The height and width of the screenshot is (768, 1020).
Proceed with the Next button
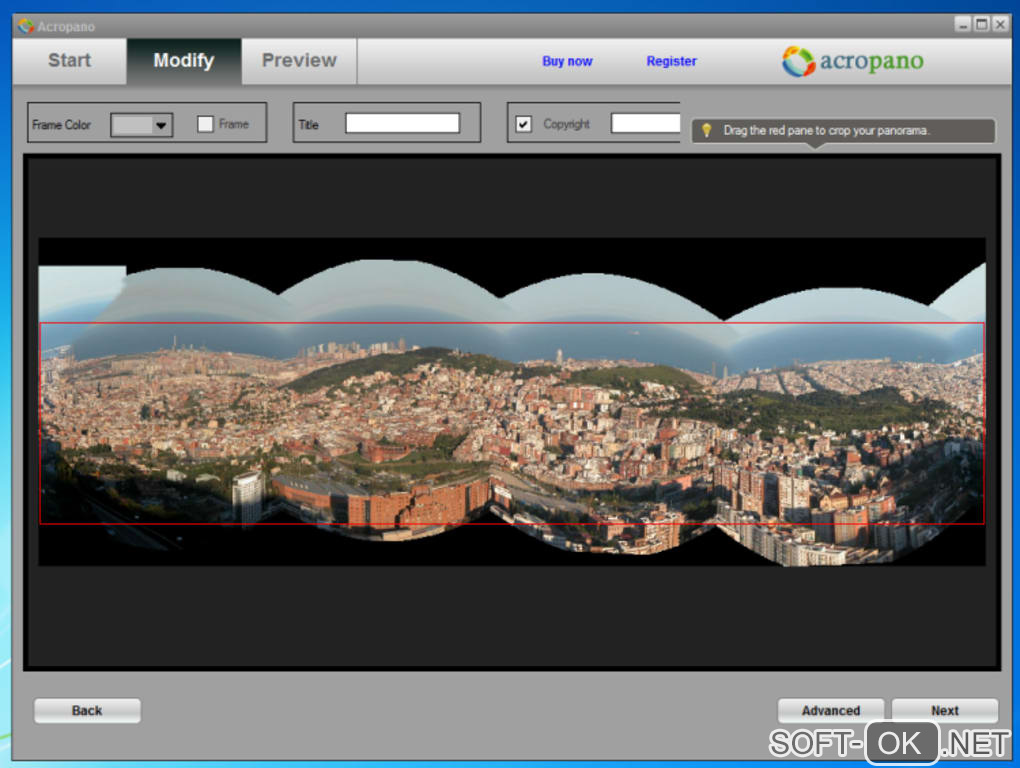[944, 710]
